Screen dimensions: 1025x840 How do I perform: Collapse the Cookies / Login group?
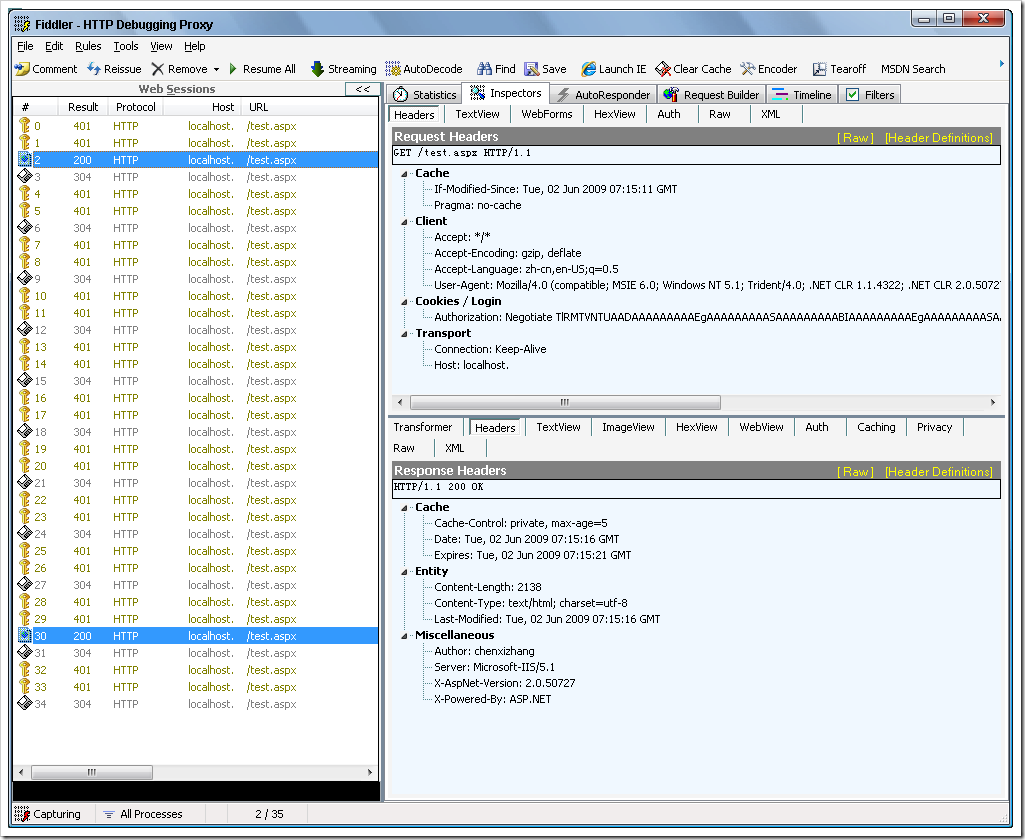click(x=404, y=302)
